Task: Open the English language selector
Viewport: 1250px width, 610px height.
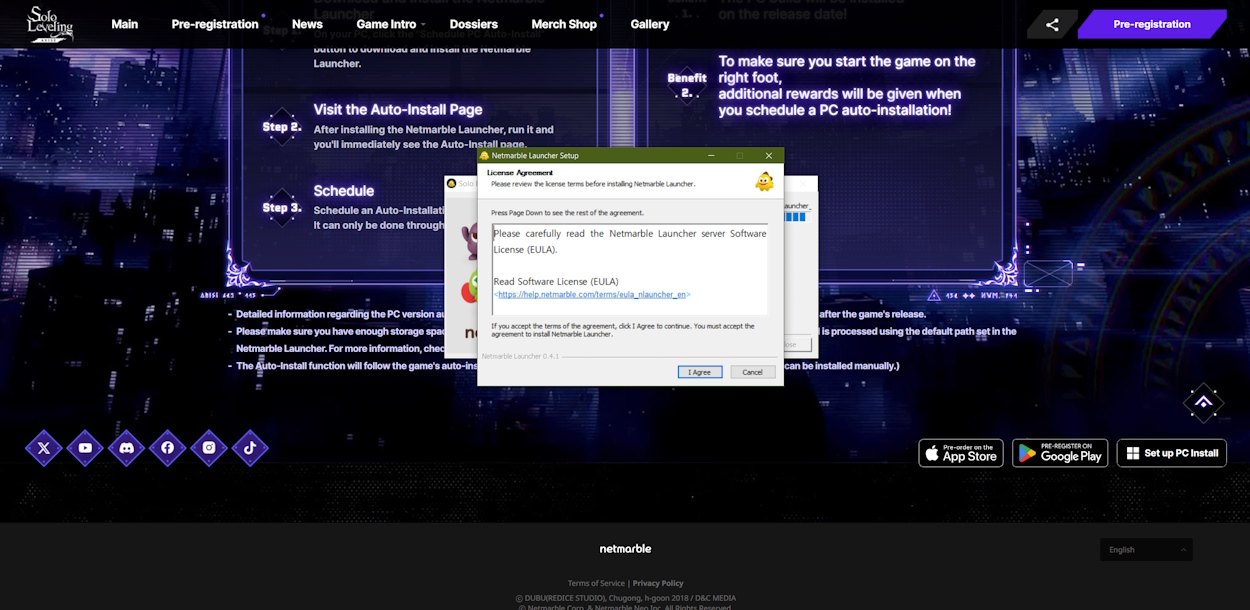Action: (x=1145, y=549)
